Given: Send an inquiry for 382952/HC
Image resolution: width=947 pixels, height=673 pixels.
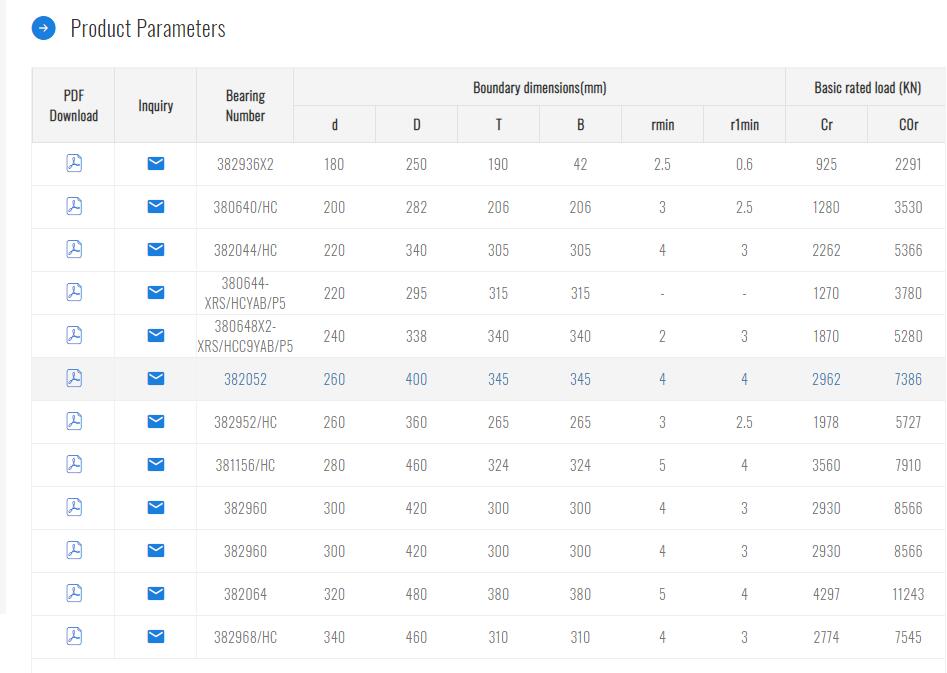Looking at the screenshot, I should pyautogui.click(x=155, y=421).
